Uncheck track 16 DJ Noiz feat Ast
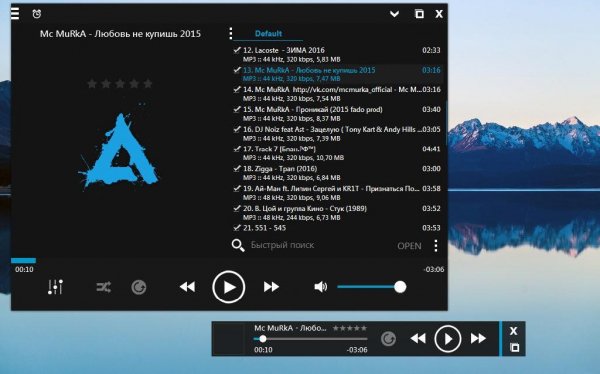600x374 pixels. pos(237,129)
